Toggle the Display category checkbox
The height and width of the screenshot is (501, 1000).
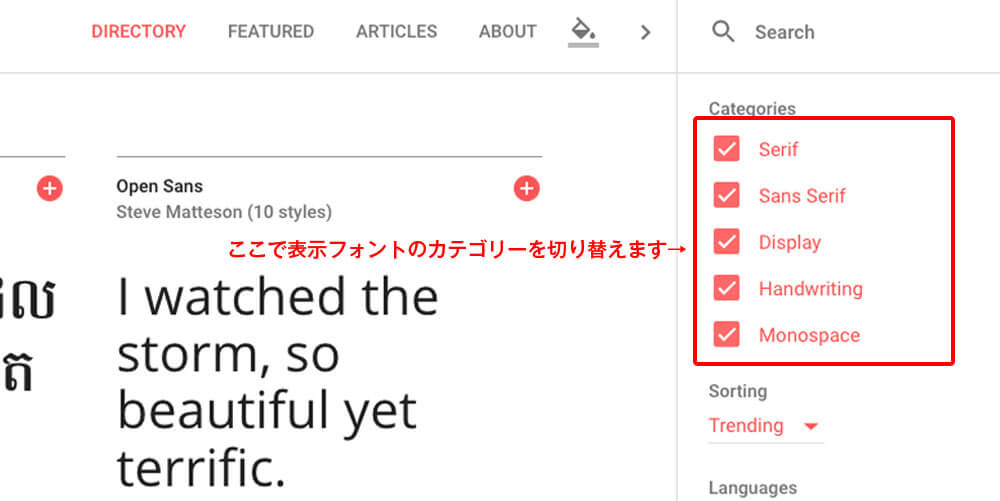pos(726,242)
